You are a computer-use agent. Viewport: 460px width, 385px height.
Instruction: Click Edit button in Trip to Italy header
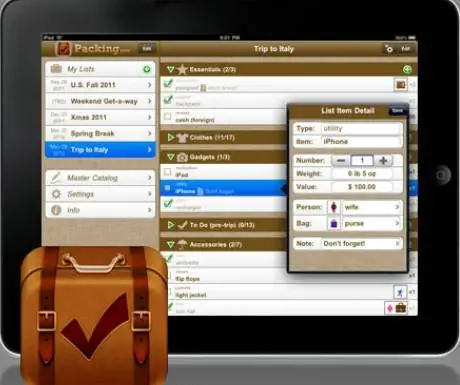(x=405, y=49)
